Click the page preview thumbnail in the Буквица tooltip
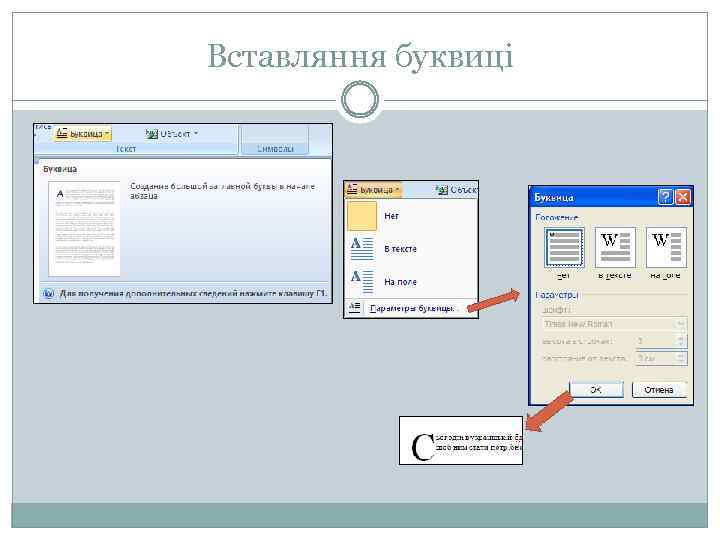Image resolution: width=720 pixels, height=540 pixels. pyautogui.click(x=84, y=229)
